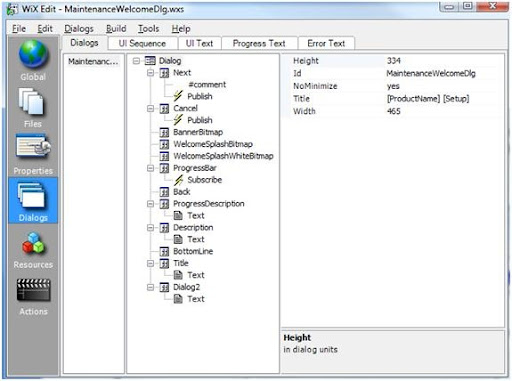This screenshot has height=381, width=512.
Task: Click the Cancel control icon
Action: (164, 108)
